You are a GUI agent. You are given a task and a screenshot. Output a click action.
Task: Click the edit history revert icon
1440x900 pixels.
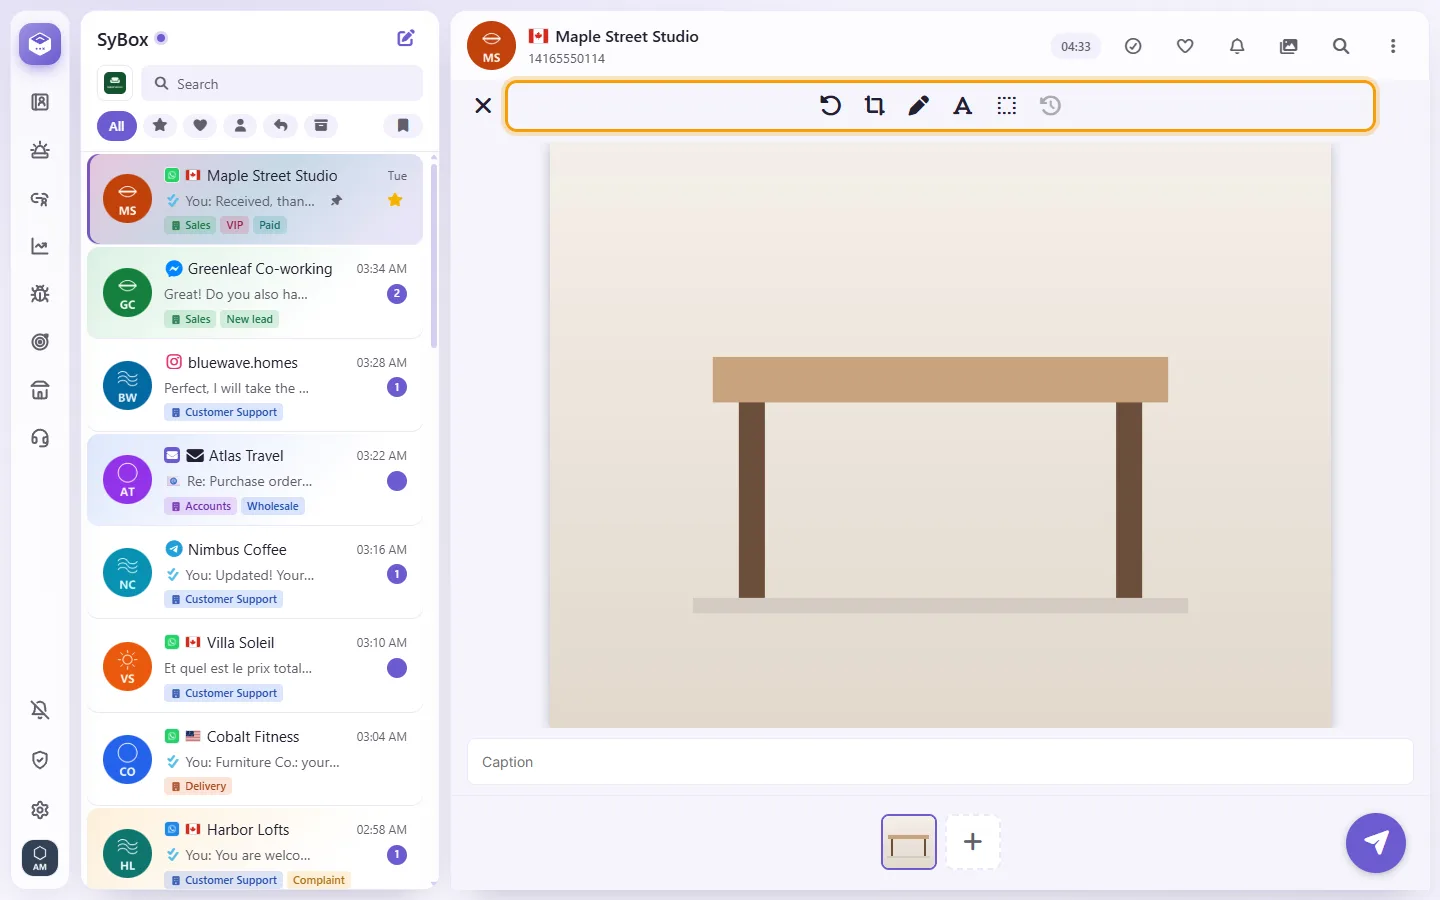1050,105
